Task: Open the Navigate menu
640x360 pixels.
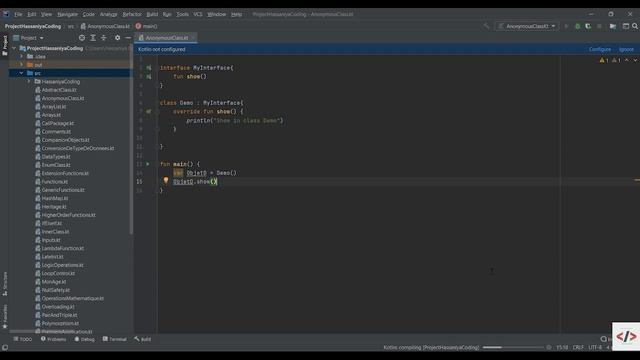Action: (67, 14)
